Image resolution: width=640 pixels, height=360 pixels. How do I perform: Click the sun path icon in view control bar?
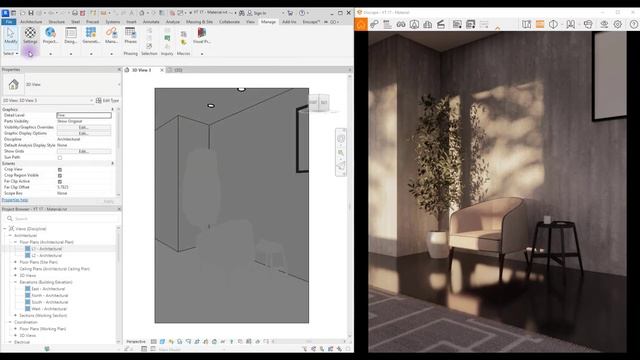(x=171, y=341)
